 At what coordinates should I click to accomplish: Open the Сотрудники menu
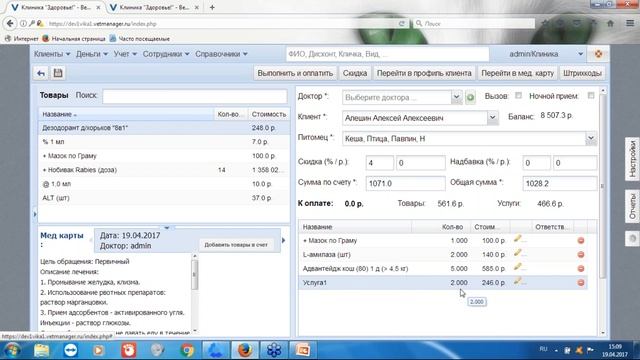166,54
